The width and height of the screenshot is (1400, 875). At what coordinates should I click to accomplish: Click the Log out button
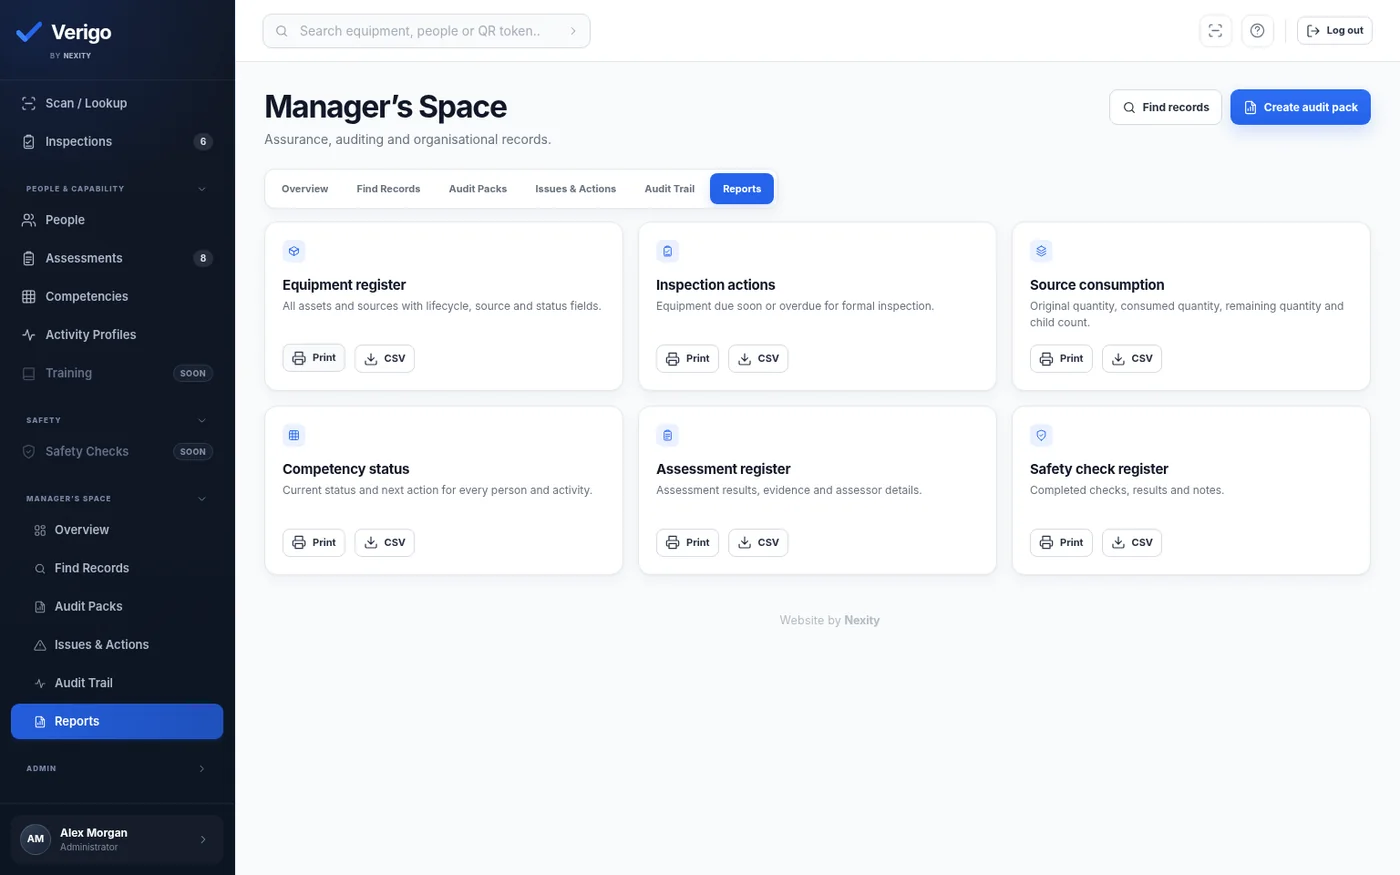pyautogui.click(x=1334, y=31)
